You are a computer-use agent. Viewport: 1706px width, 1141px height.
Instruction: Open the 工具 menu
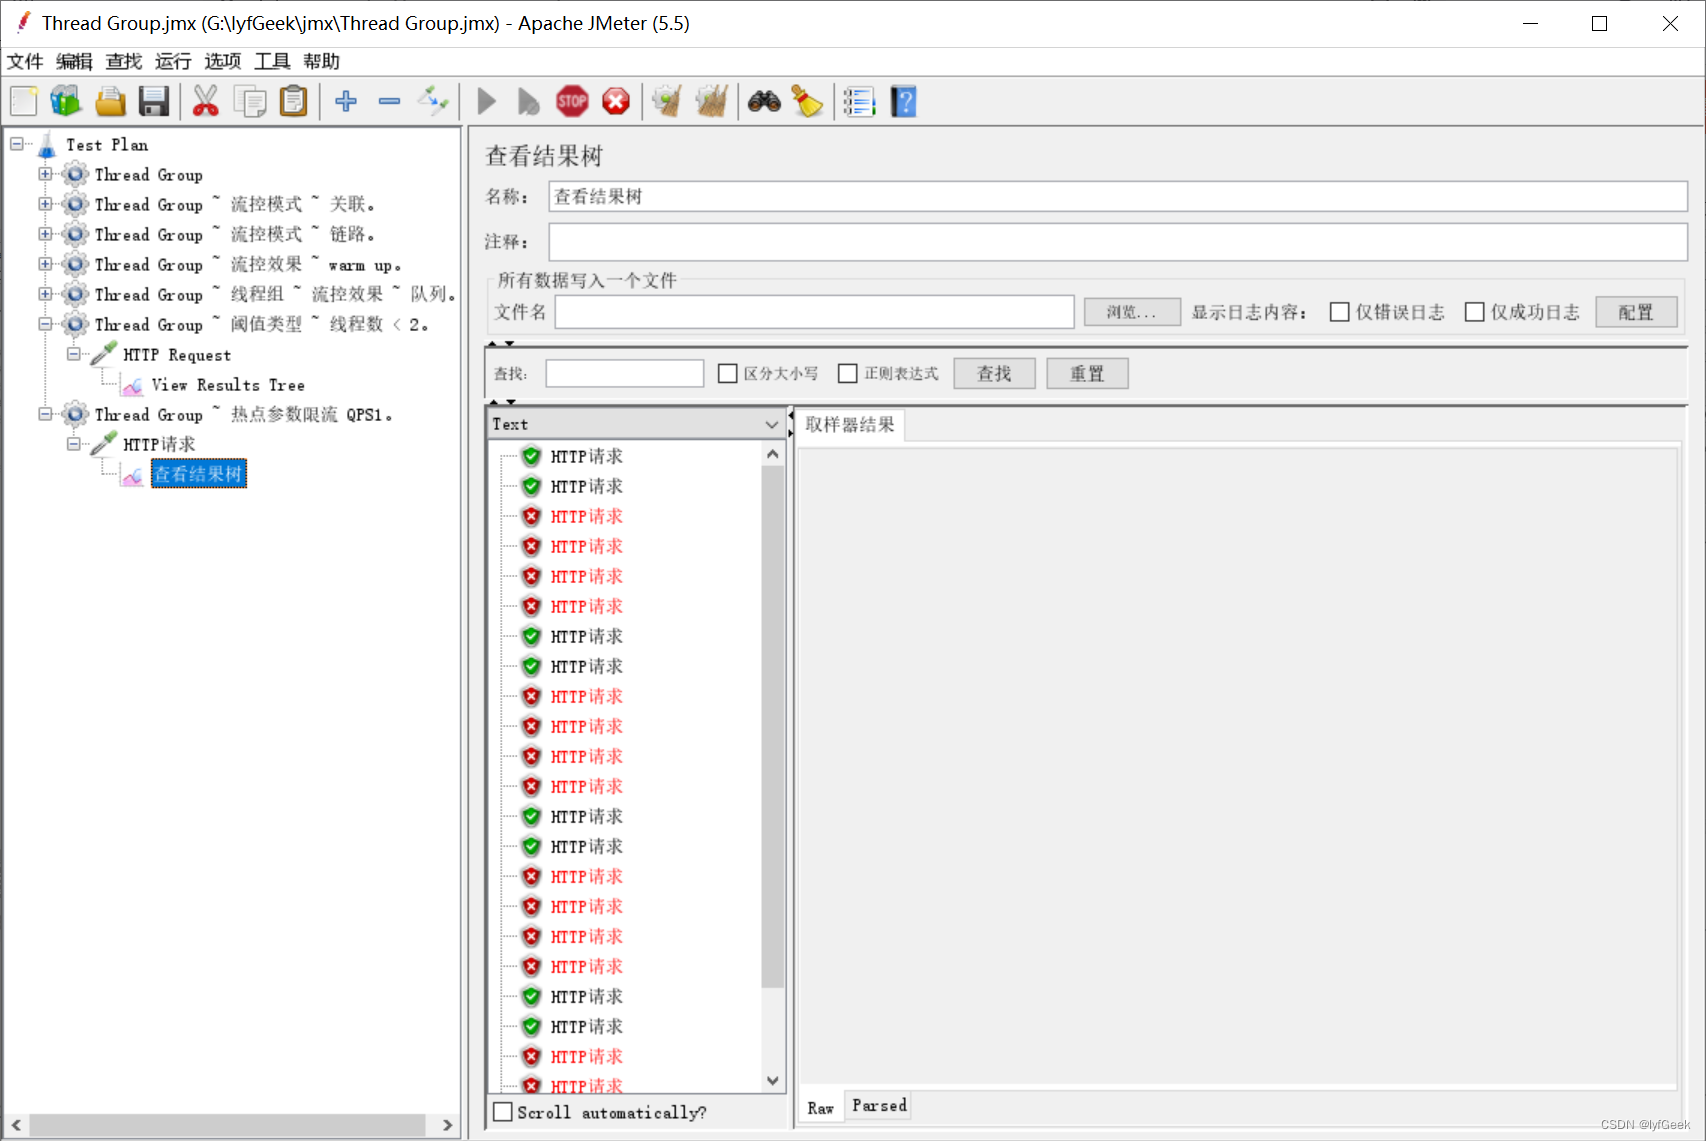(x=272, y=61)
